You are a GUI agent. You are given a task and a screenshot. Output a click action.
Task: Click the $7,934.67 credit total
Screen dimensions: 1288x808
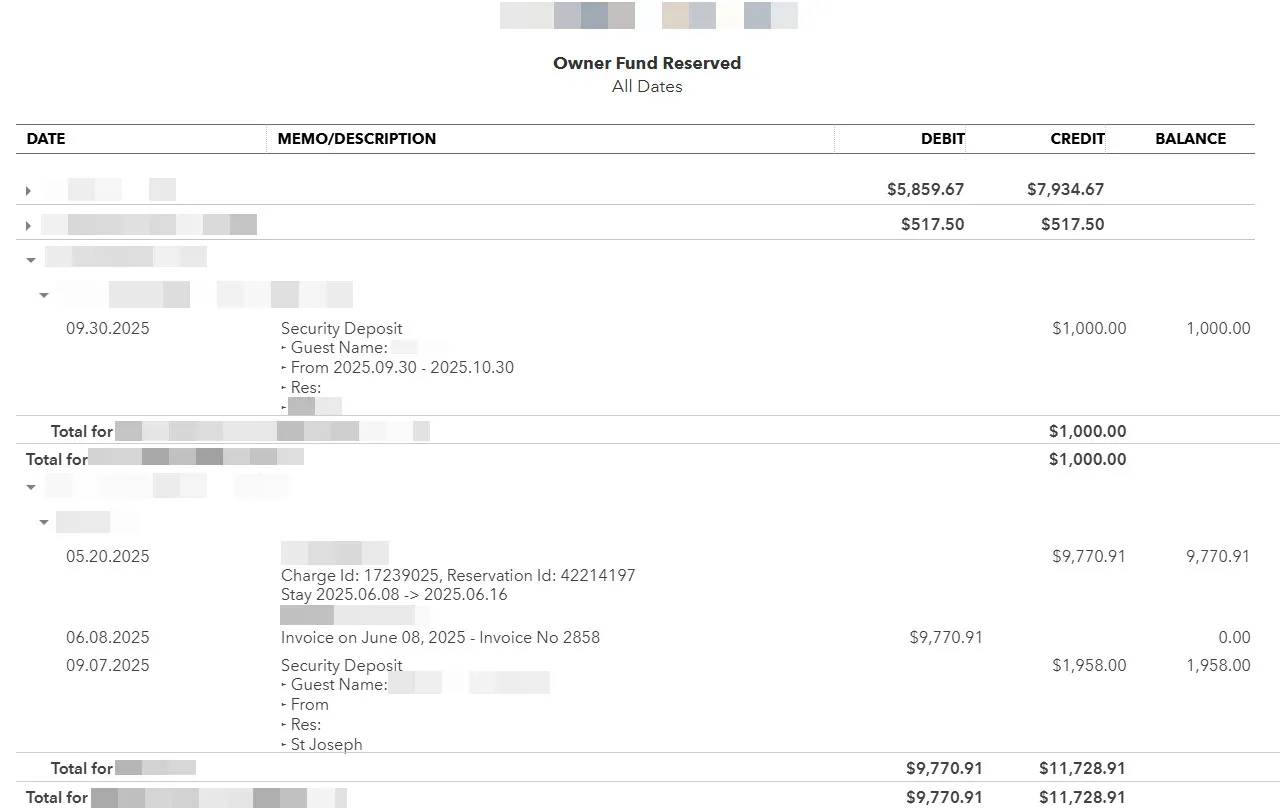pyautogui.click(x=1065, y=189)
